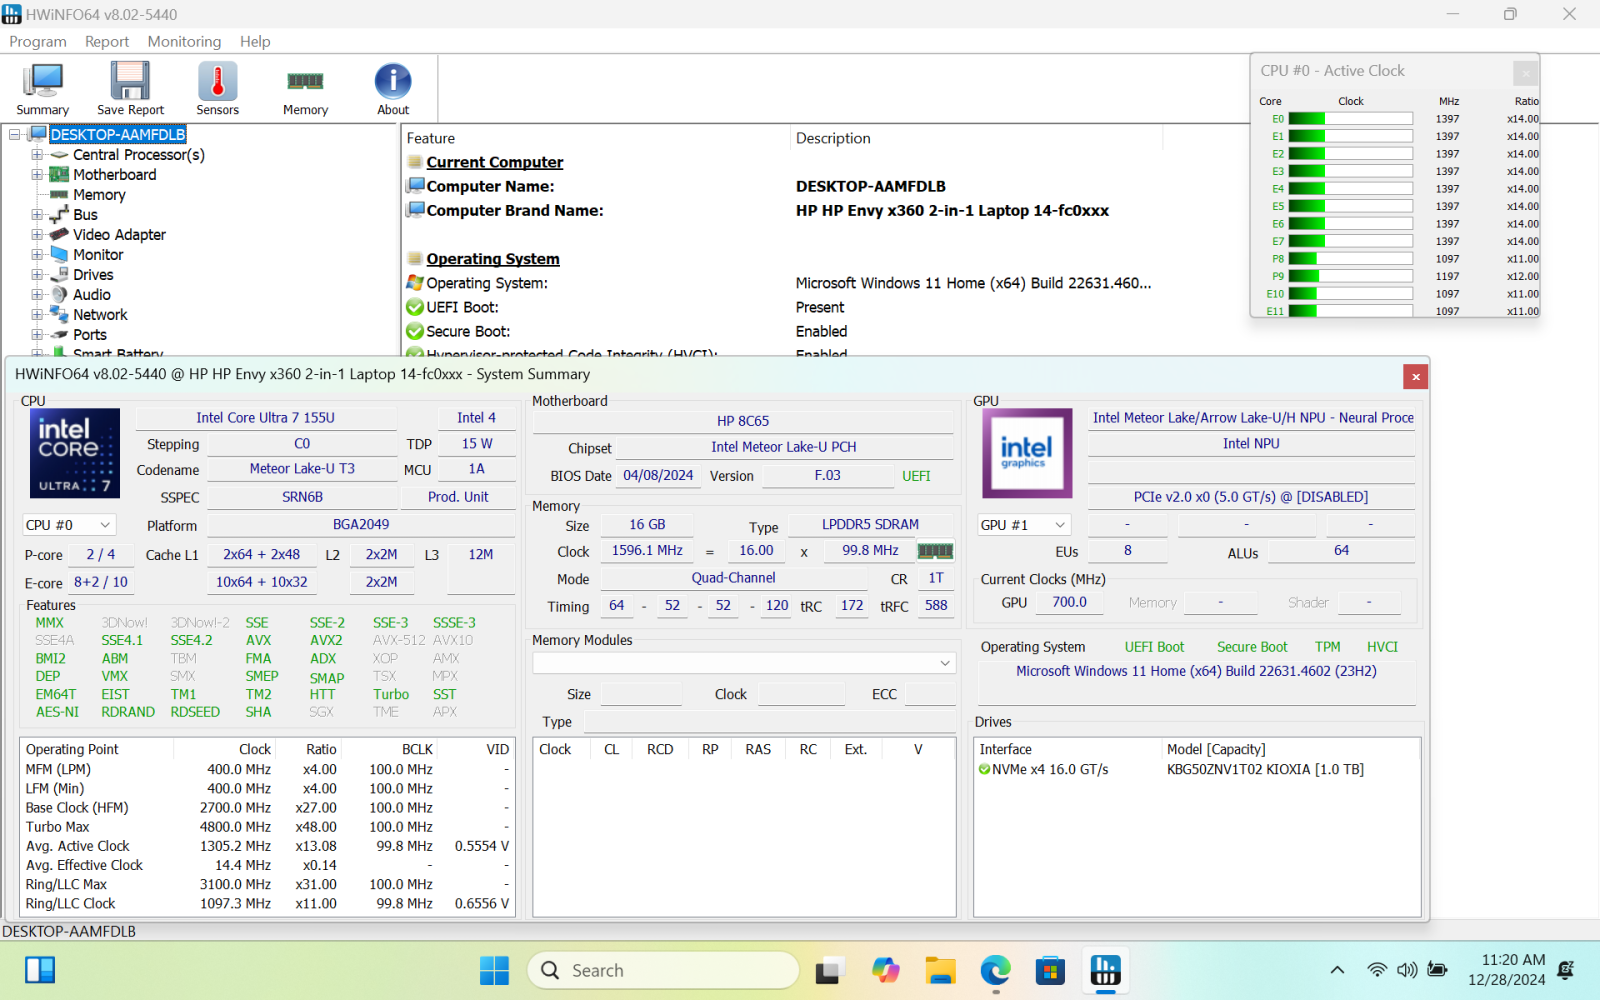The image size is (1600, 1000).
Task: Click the E0 core clock bar
Action: (1350, 119)
